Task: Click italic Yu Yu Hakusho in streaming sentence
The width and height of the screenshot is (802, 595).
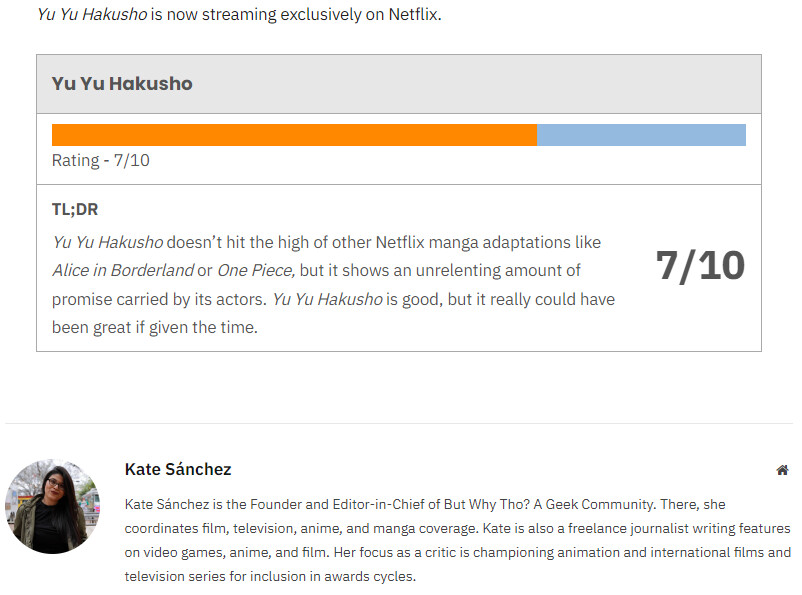Action: (92, 15)
